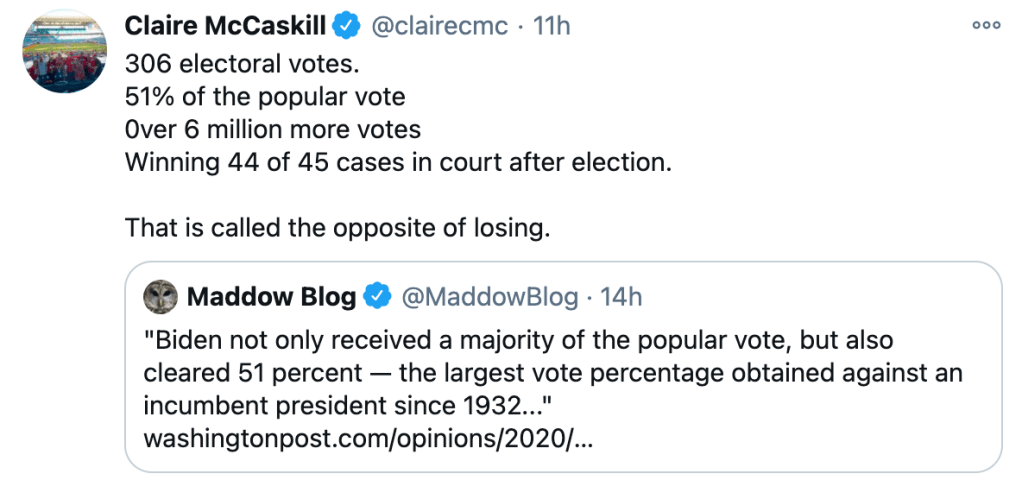Image resolution: width=1022 pixels, height=480 pixels.
Task: Open the washingtonpost.com opinions link
Action: pos(369,439)
